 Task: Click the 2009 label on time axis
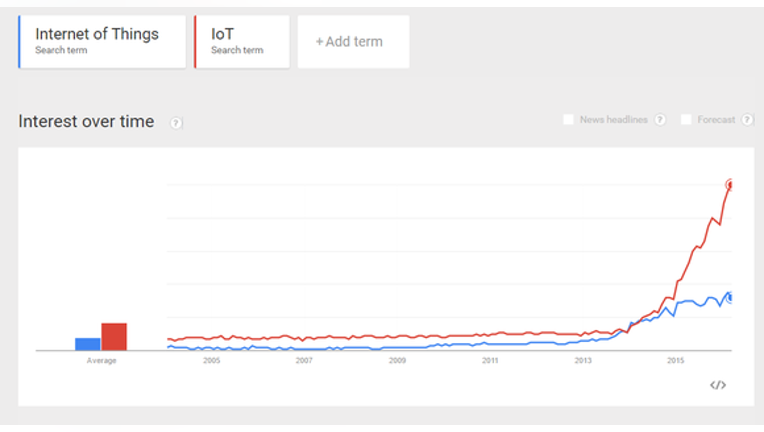tap(397, 361)
